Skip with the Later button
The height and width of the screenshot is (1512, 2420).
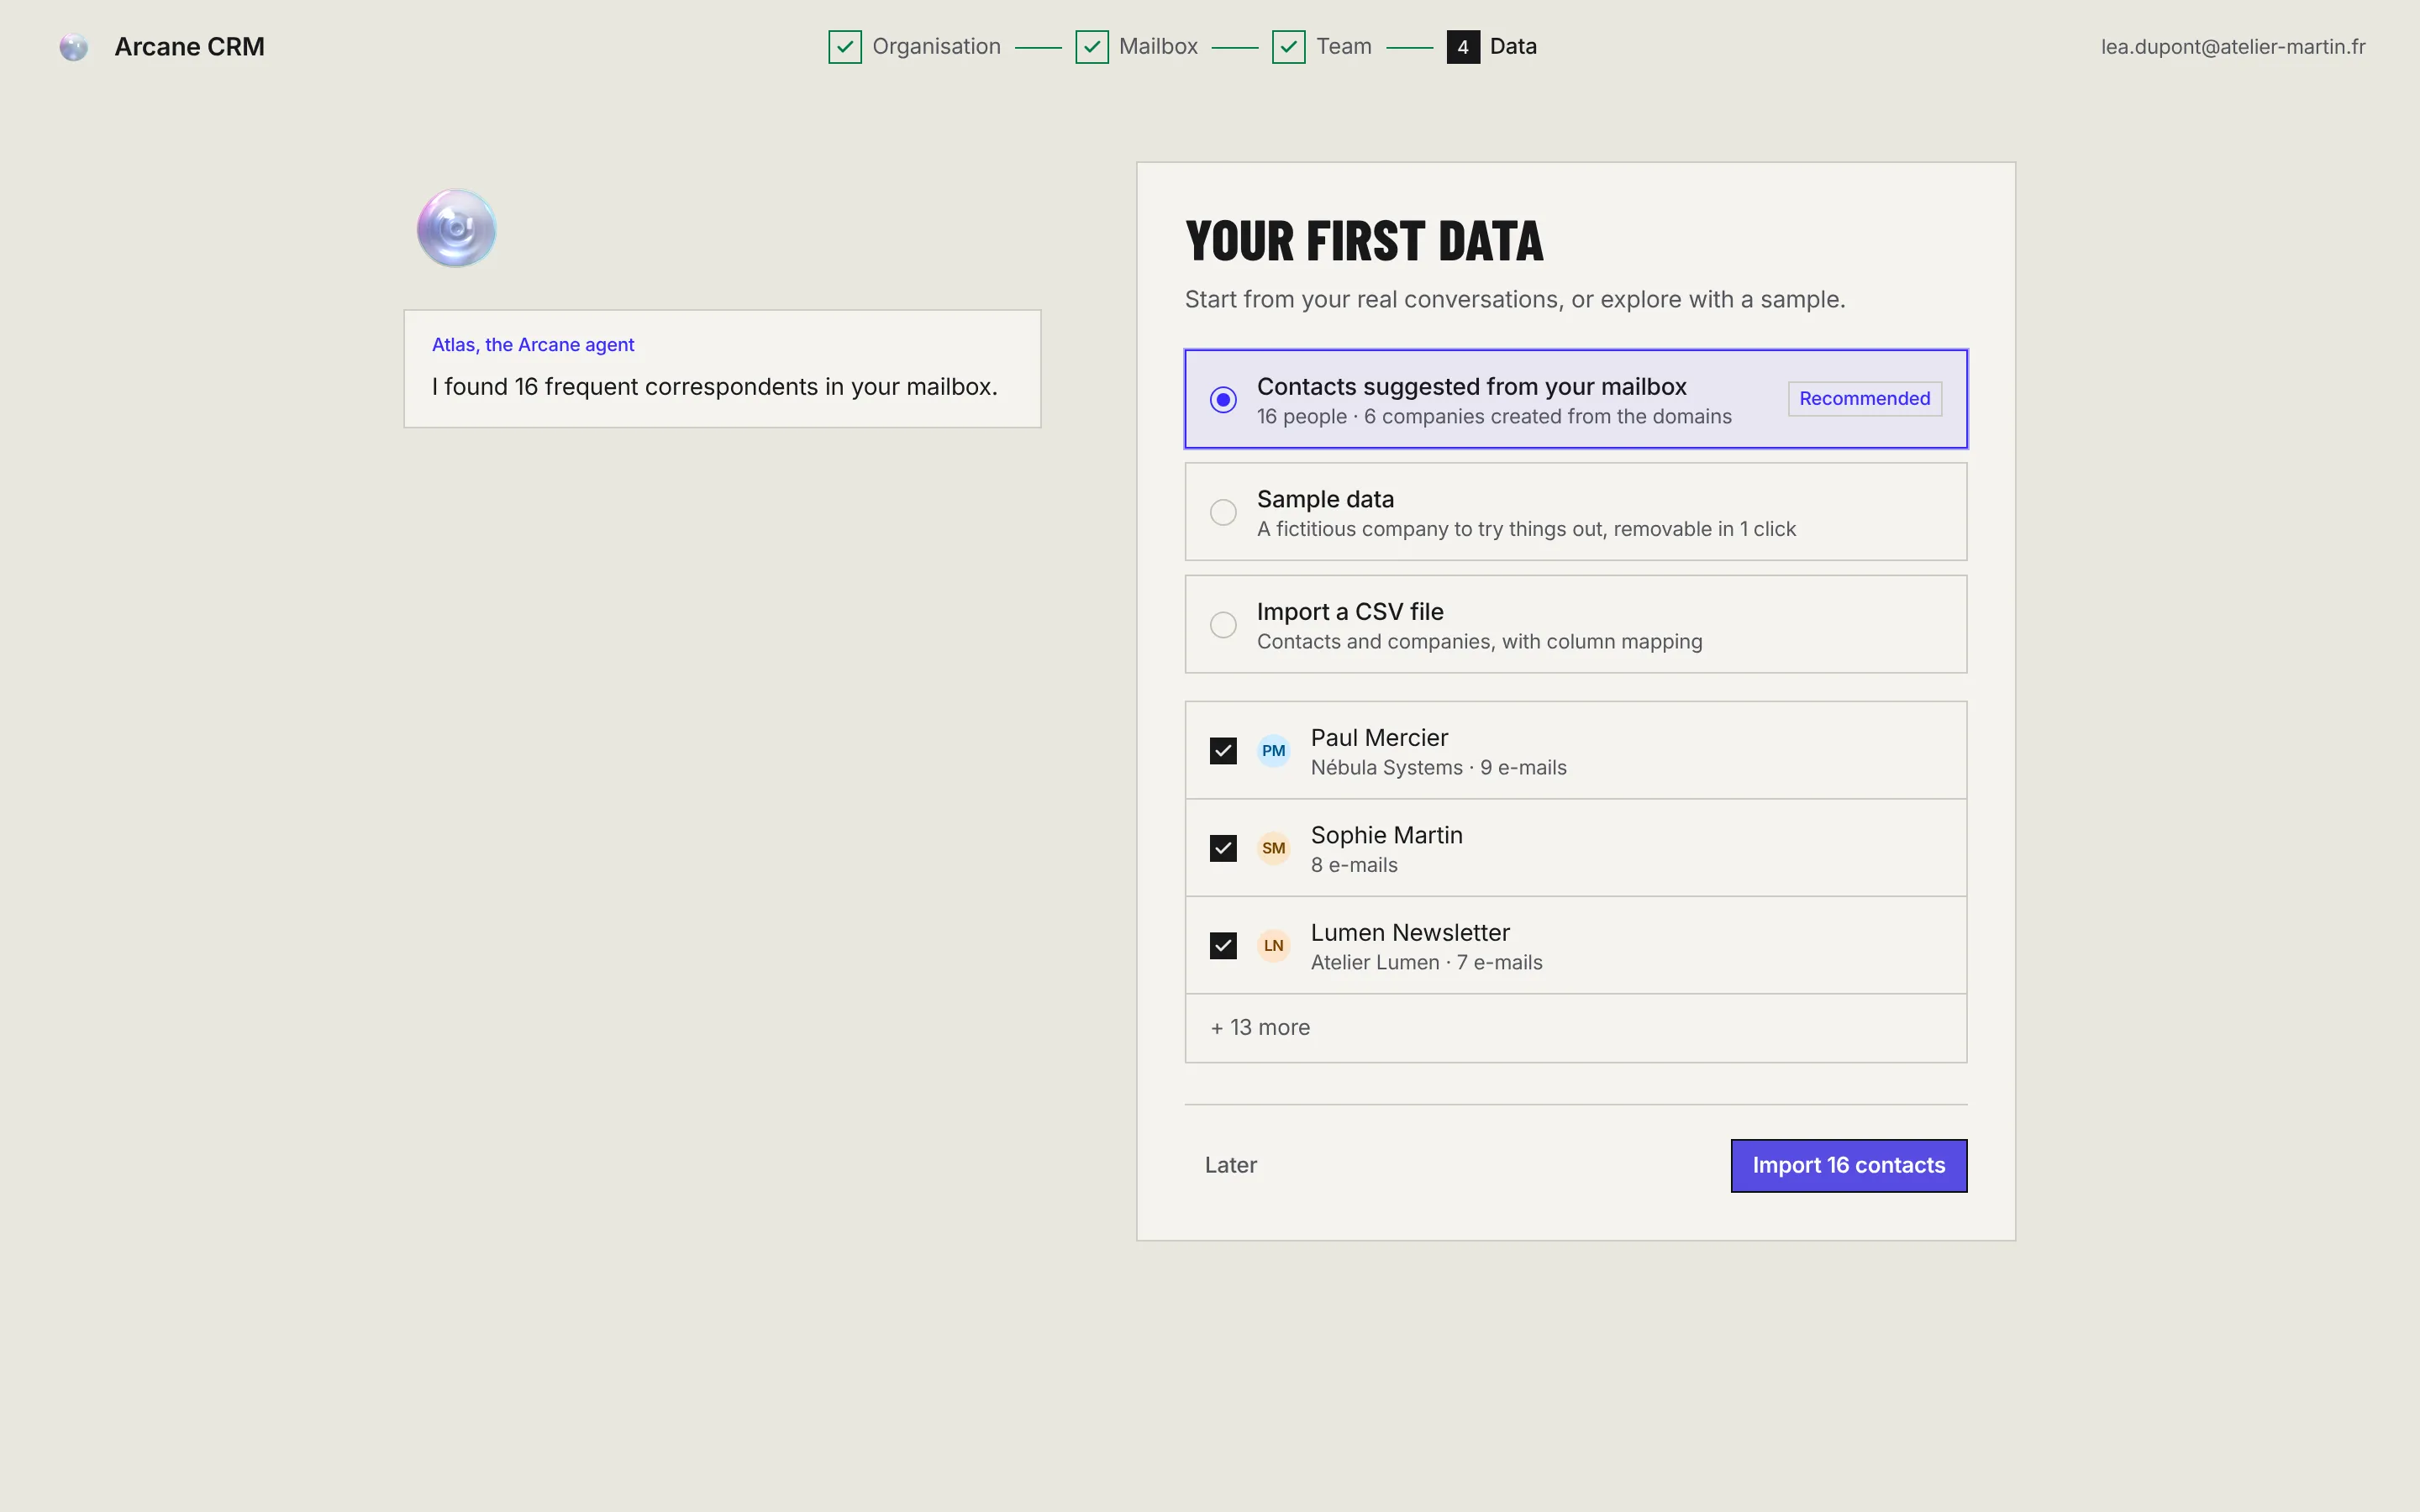tap(1230, 1165)
